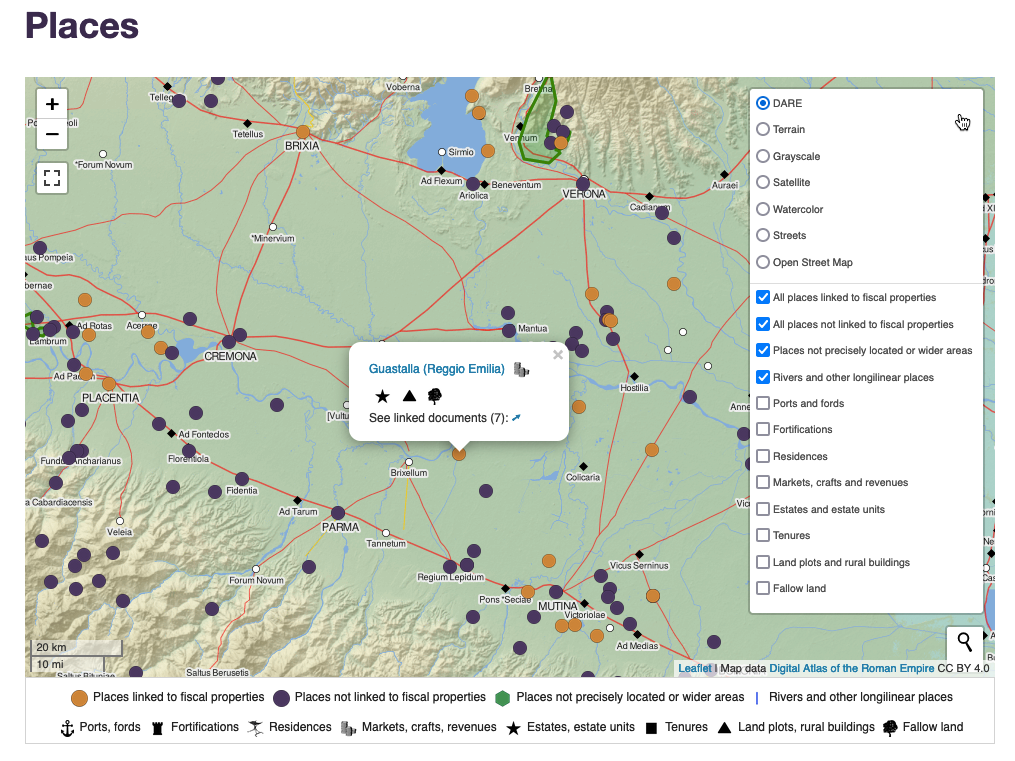Click the anchor Ports, fords legend icon
Screen dimensions: 1015x761
click(x=67, y=728)
